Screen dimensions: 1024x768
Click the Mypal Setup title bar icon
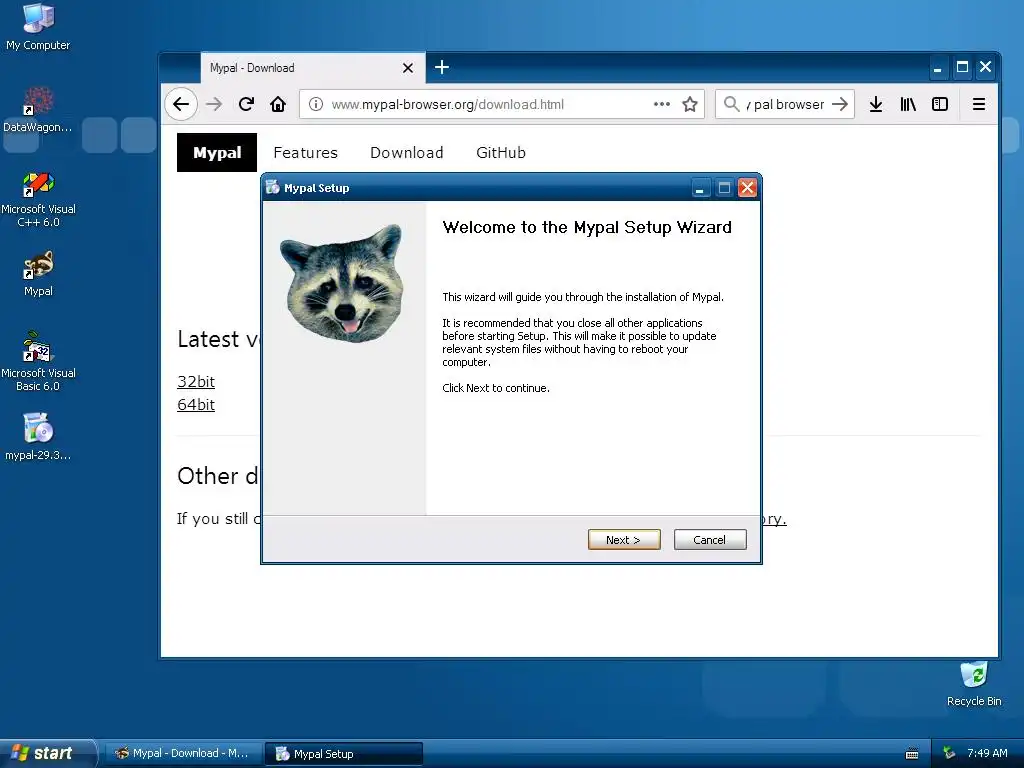(273, 187)
